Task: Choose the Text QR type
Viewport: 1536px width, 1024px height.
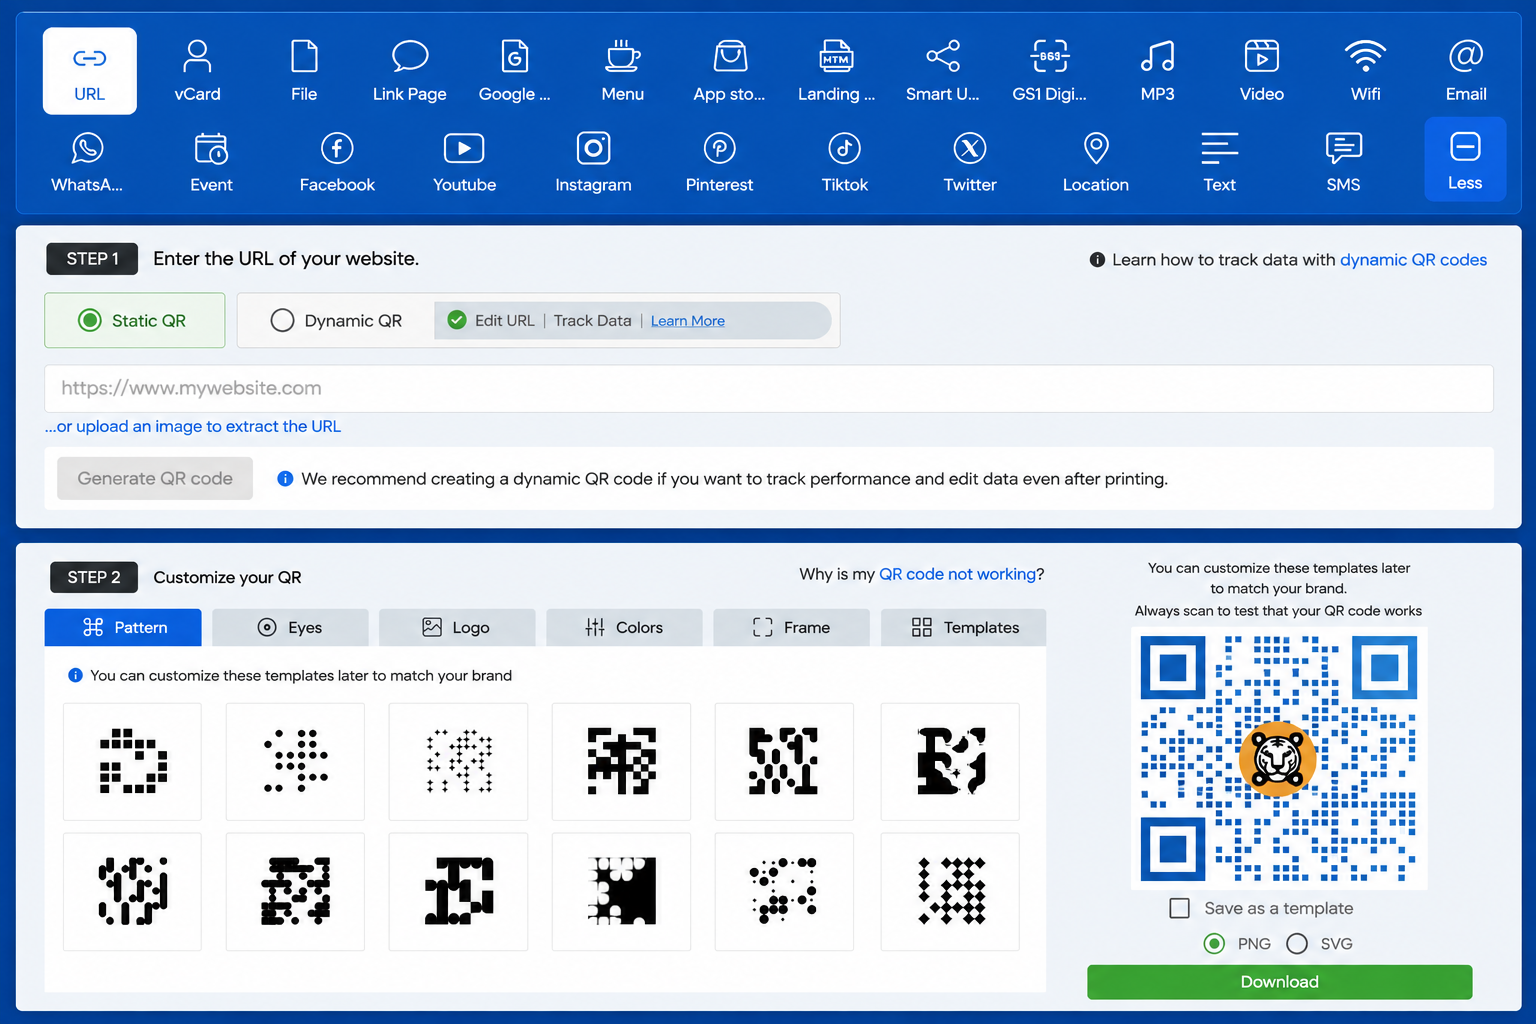Action: click(x=1220, y=162)
